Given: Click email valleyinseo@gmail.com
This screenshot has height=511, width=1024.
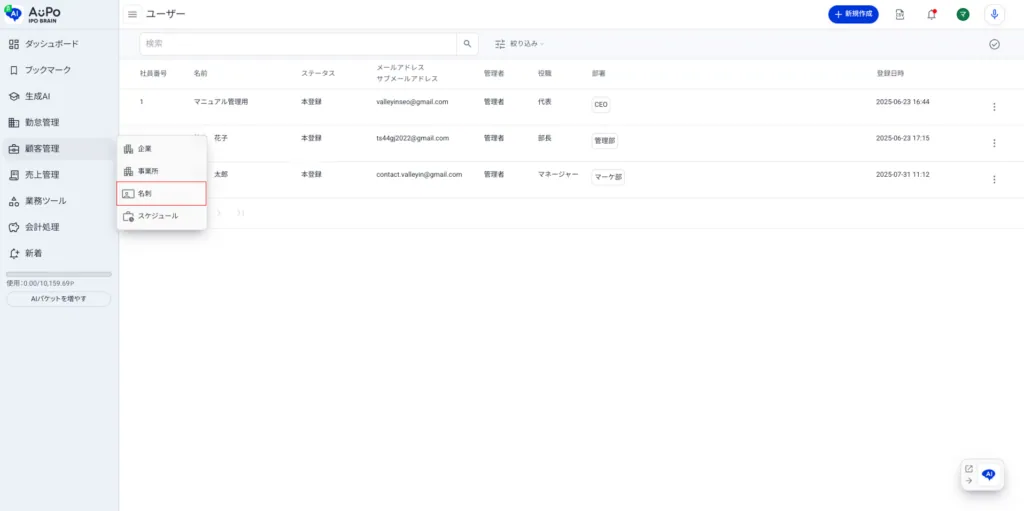Looking at the screenshot, I should (412, 102).
